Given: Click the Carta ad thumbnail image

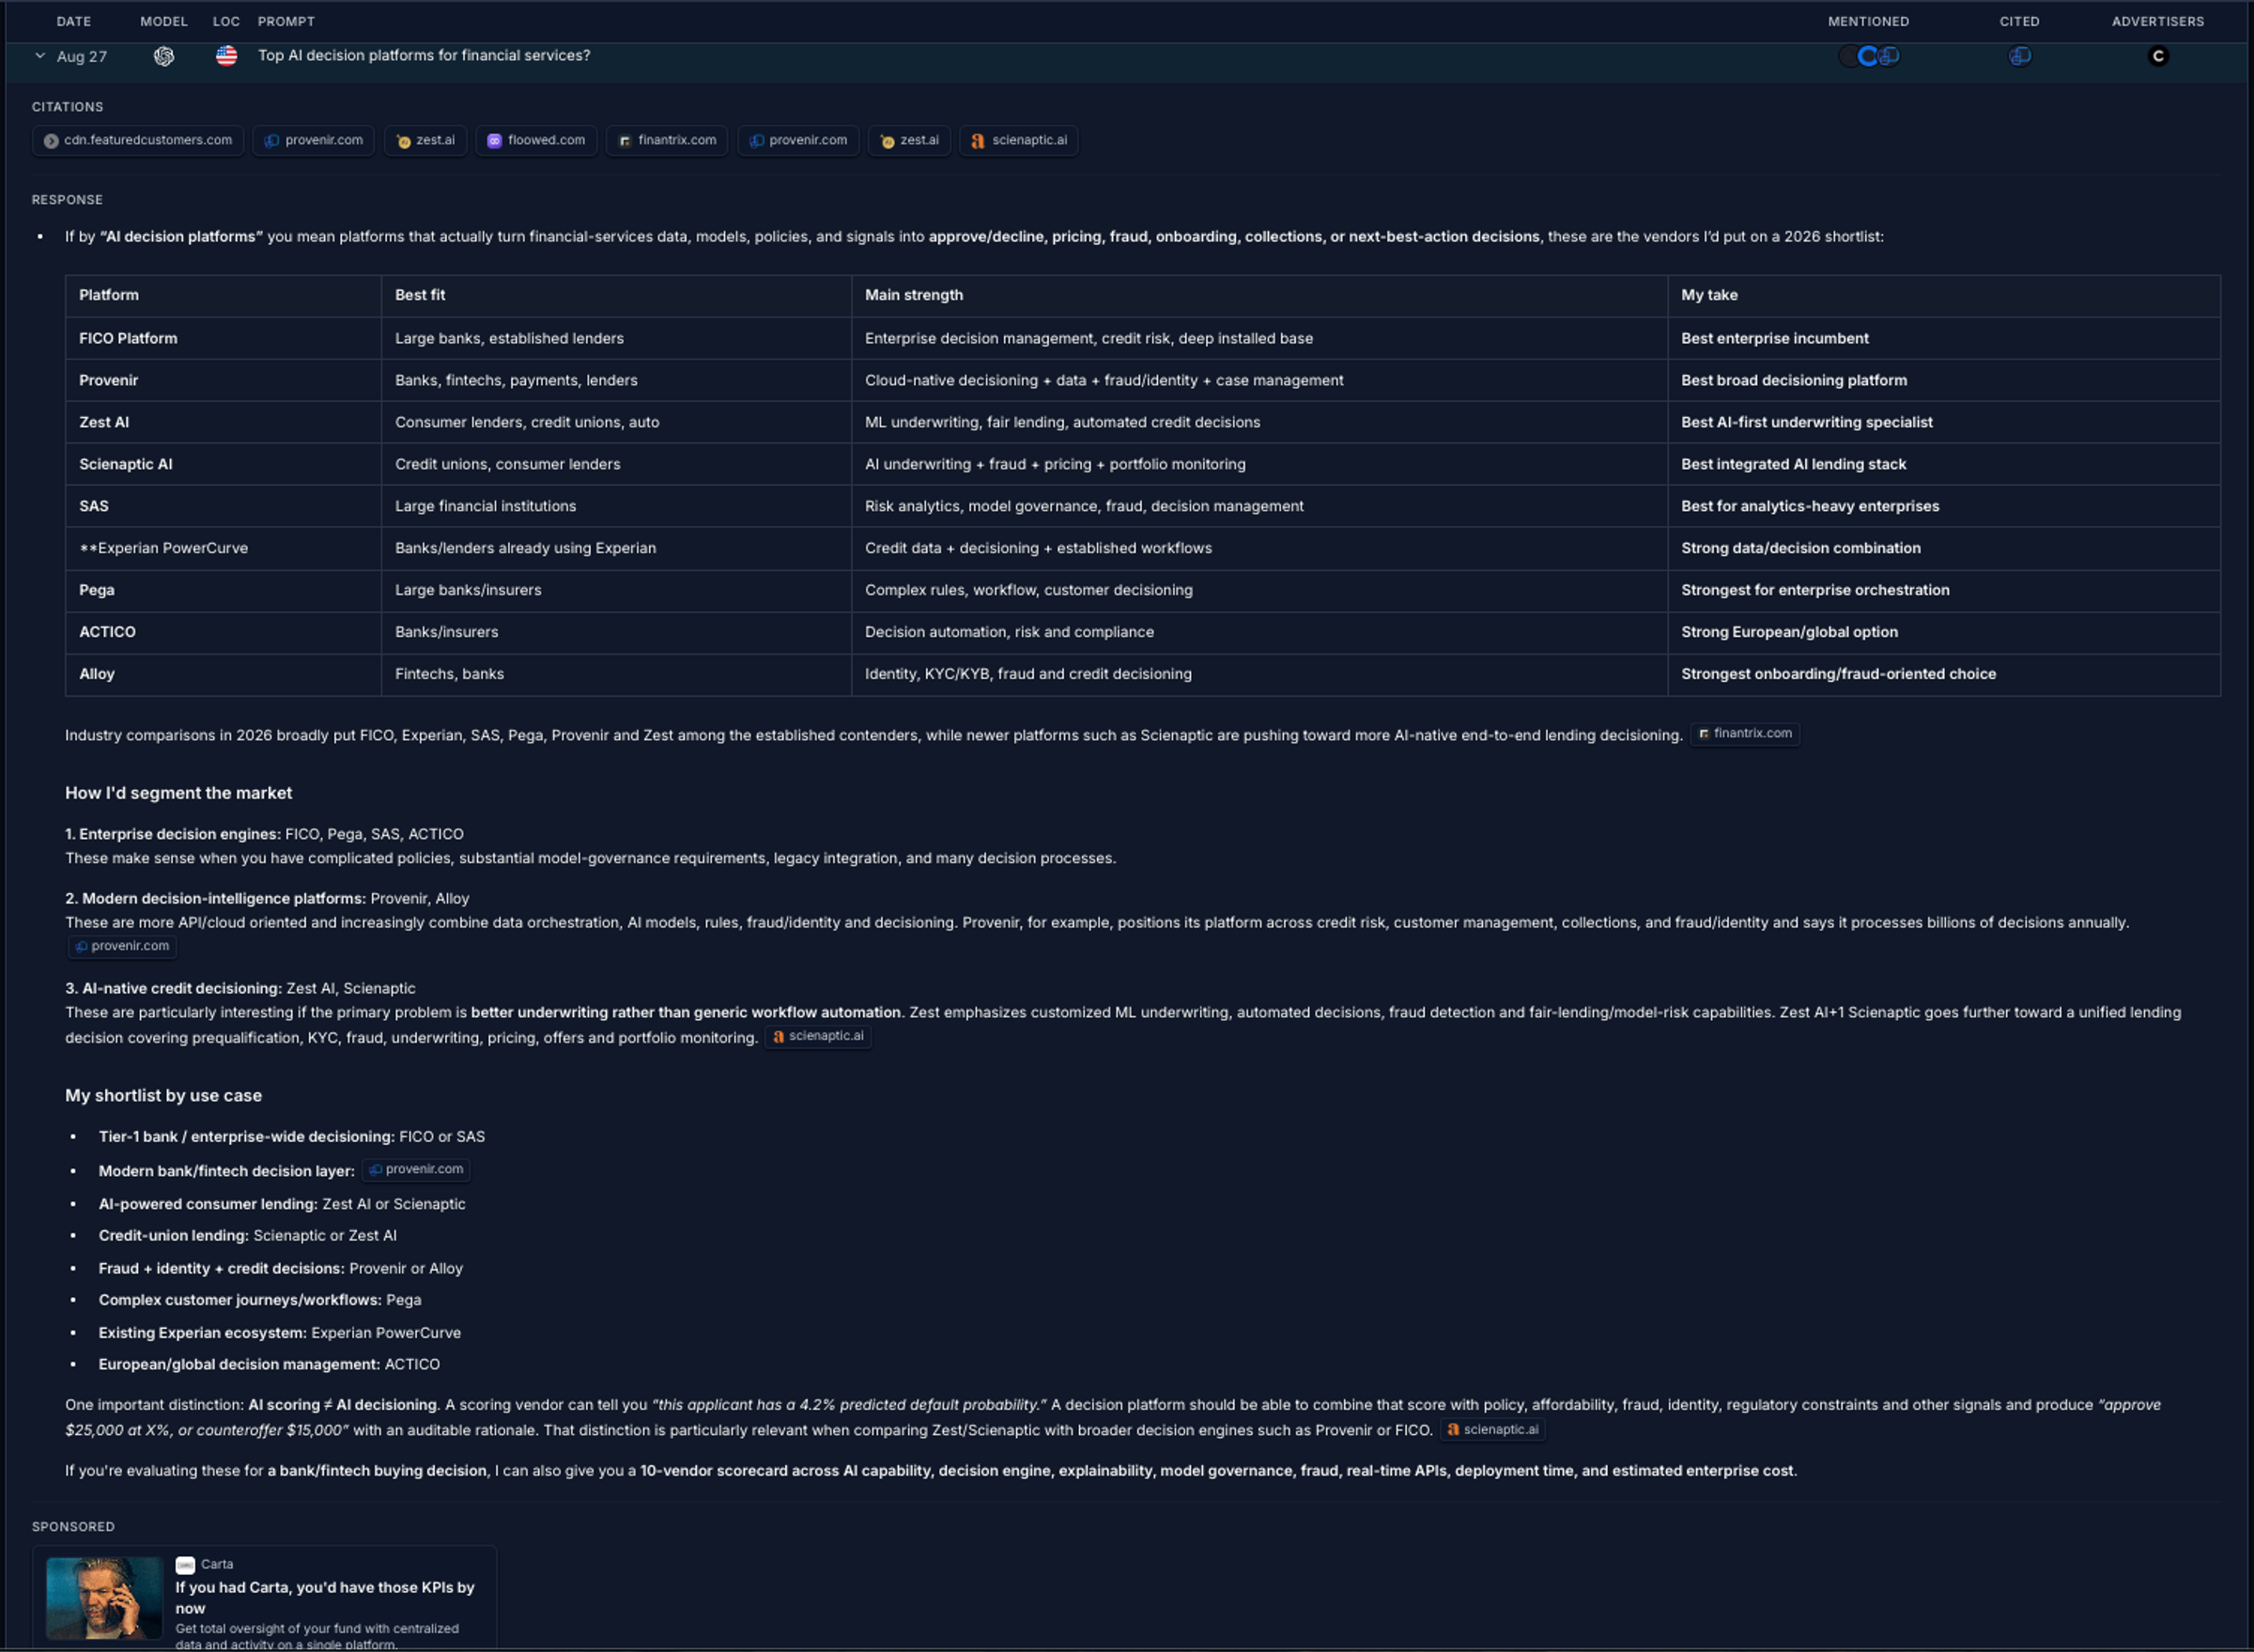Looking at the screenshot, I should click(x=104, y=1598).
